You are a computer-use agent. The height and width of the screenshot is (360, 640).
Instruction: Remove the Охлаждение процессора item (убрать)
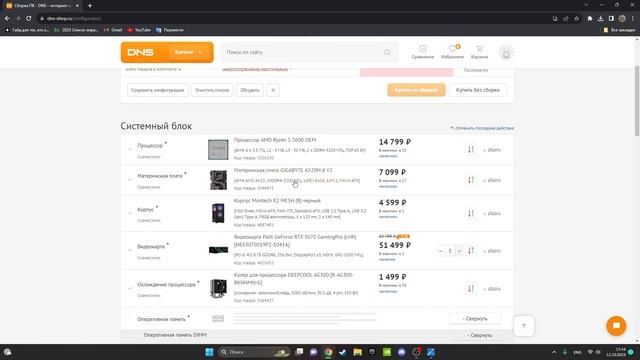(492, 289)
